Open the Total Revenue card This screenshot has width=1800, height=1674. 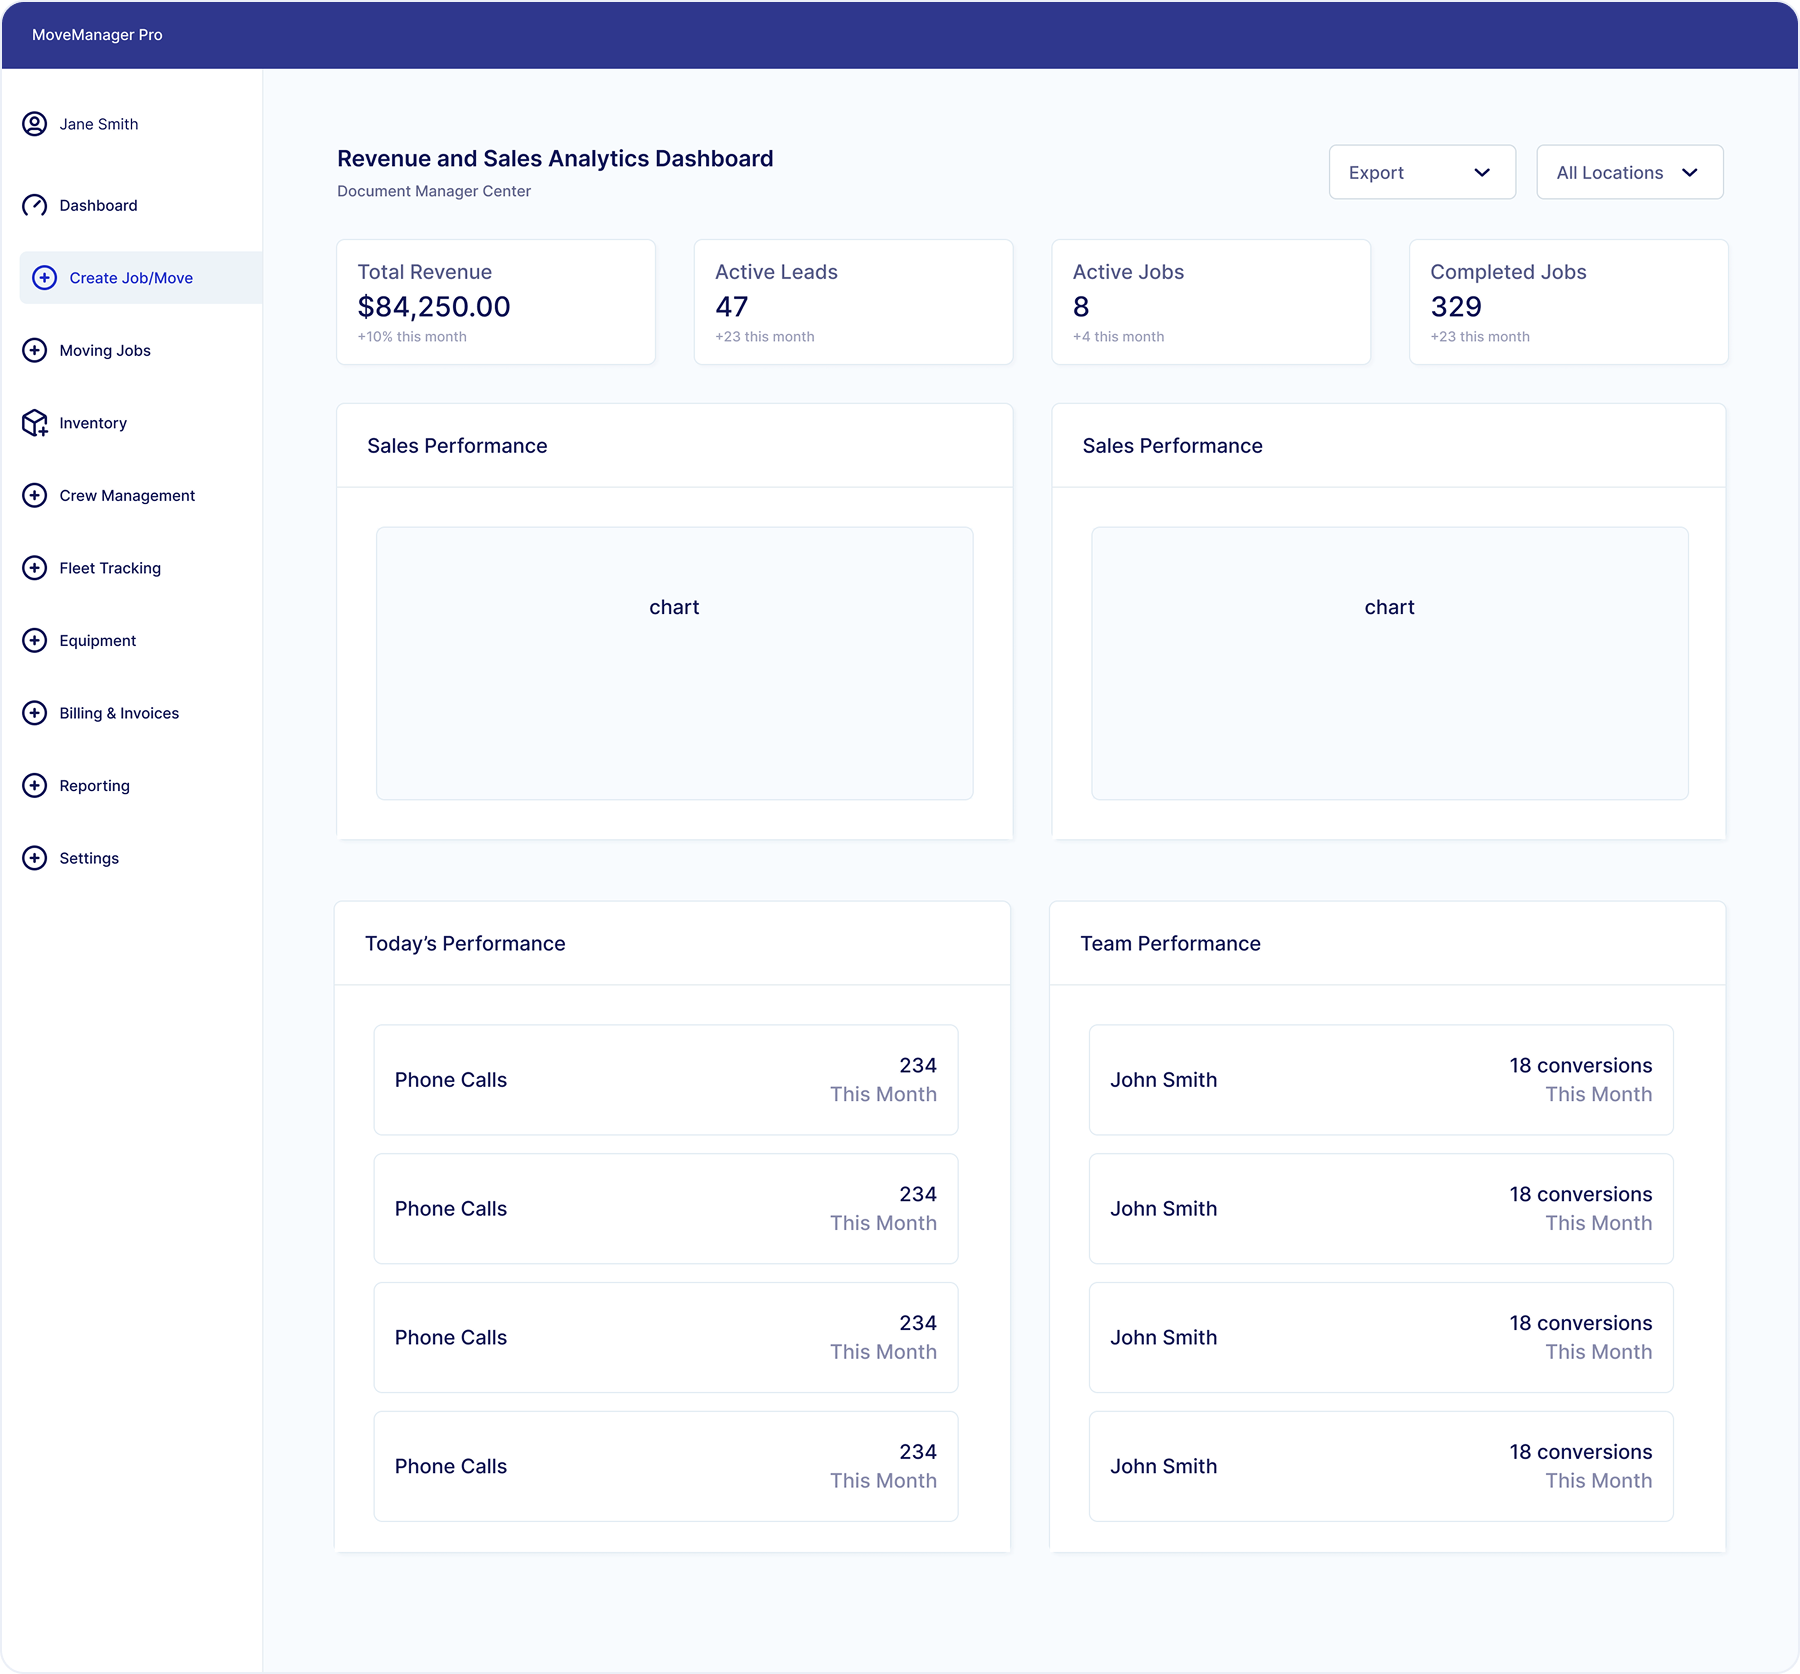[496, 302]
